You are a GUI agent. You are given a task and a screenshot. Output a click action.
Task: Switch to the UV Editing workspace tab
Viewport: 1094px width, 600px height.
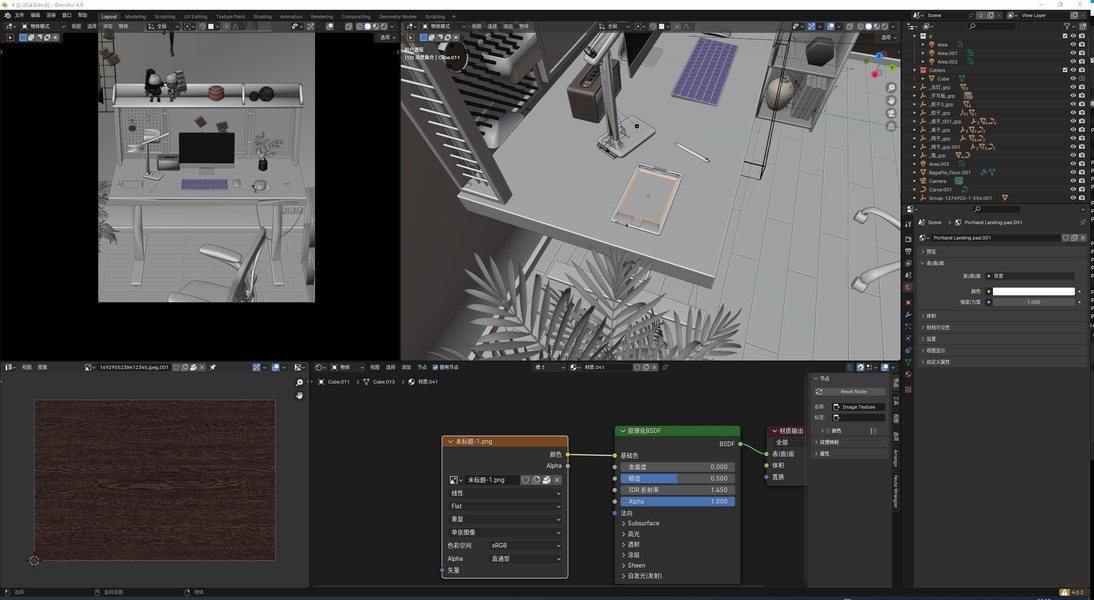195,16
